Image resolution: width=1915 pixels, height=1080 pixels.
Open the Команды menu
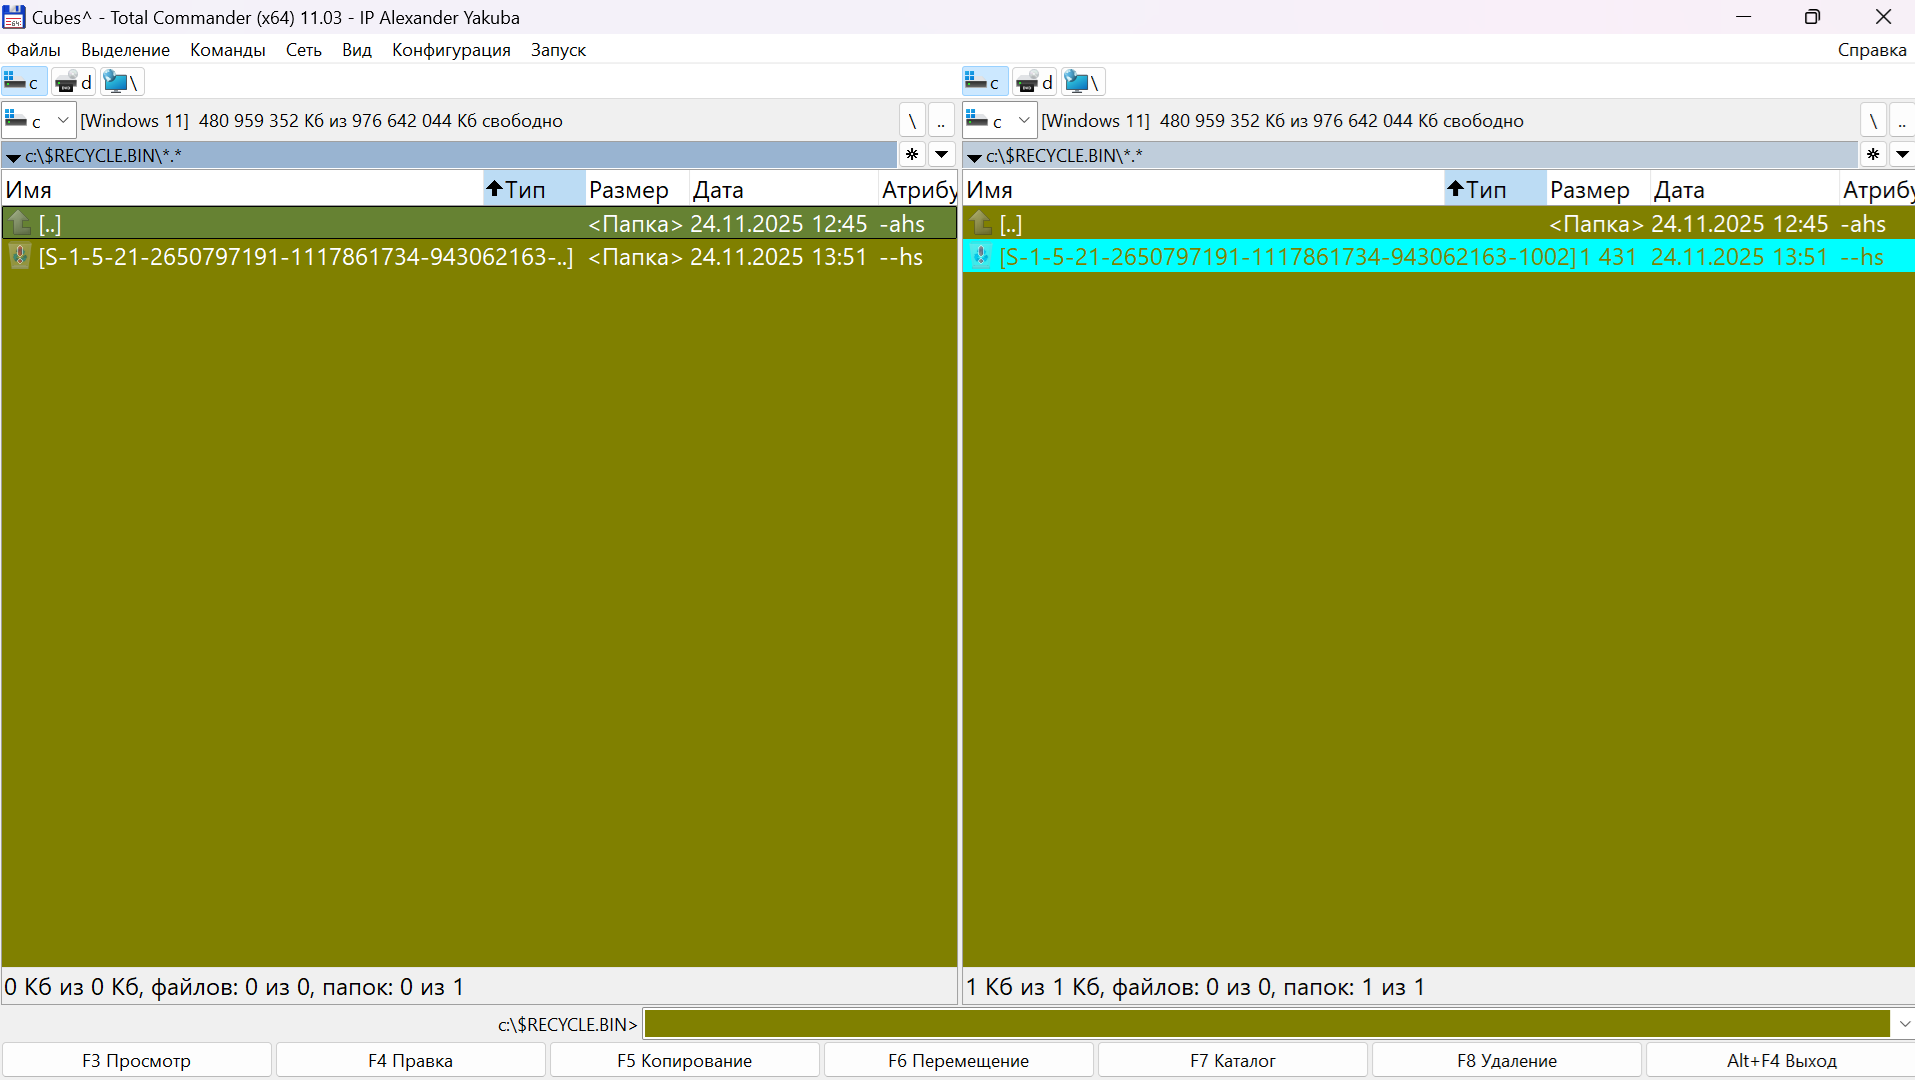tap(228, 50)
